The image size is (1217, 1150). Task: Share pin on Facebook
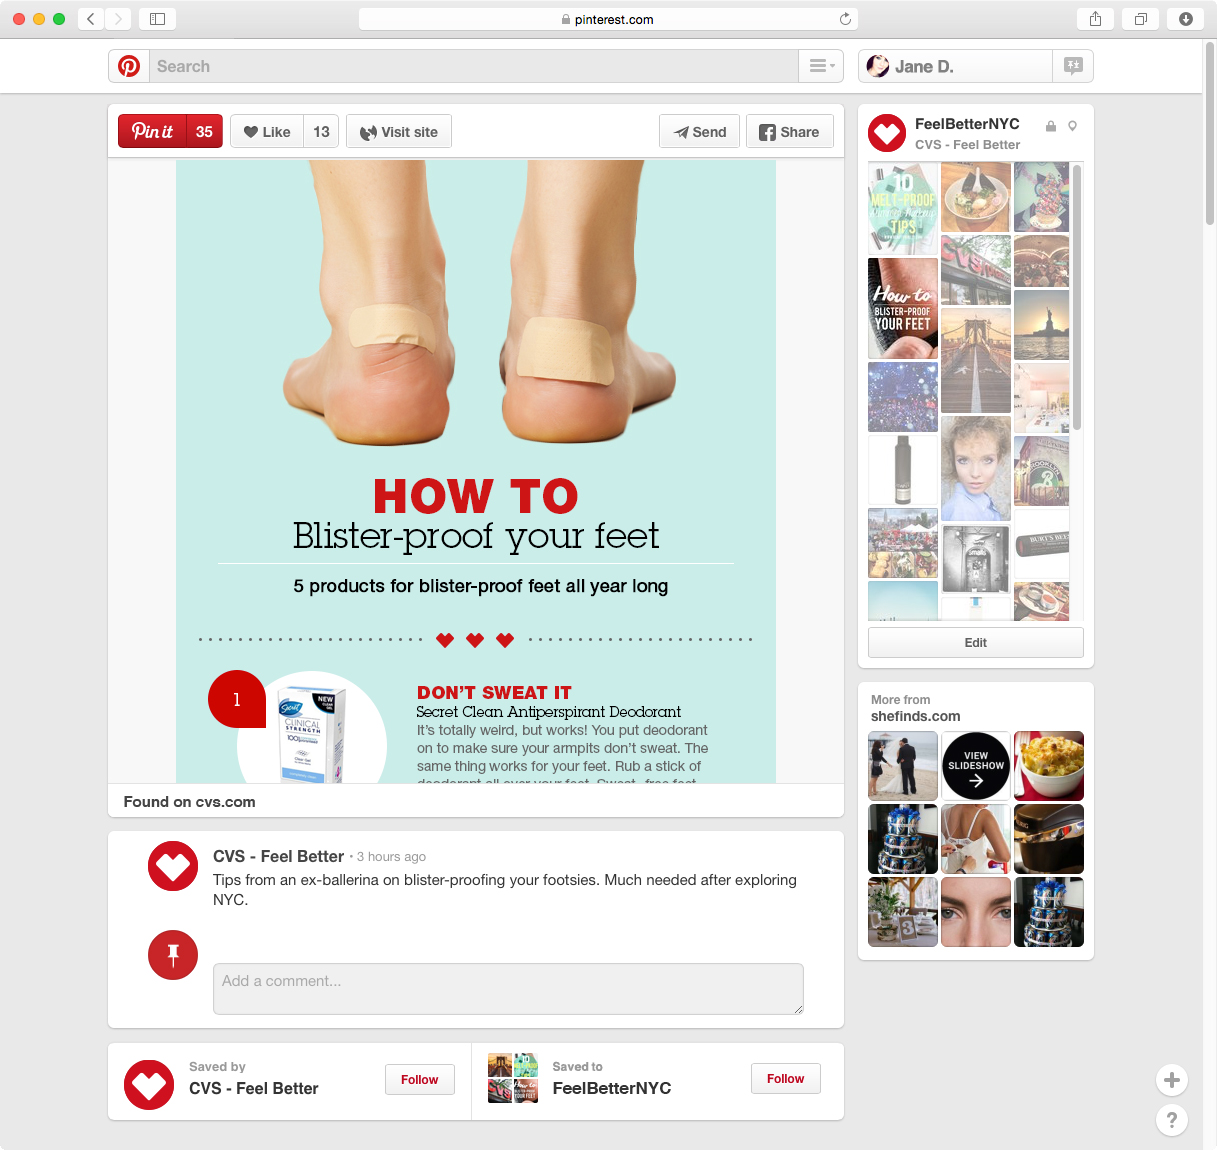790,131
